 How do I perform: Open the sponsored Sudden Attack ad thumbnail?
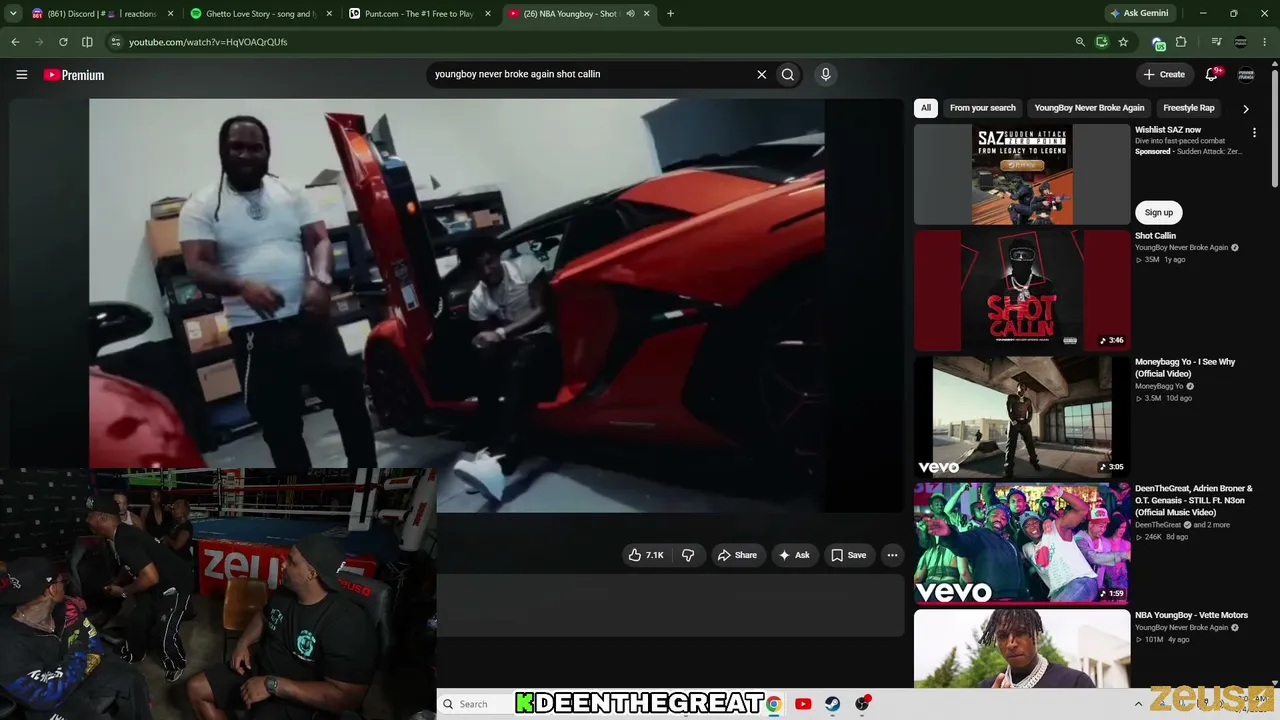[1022, 174]
